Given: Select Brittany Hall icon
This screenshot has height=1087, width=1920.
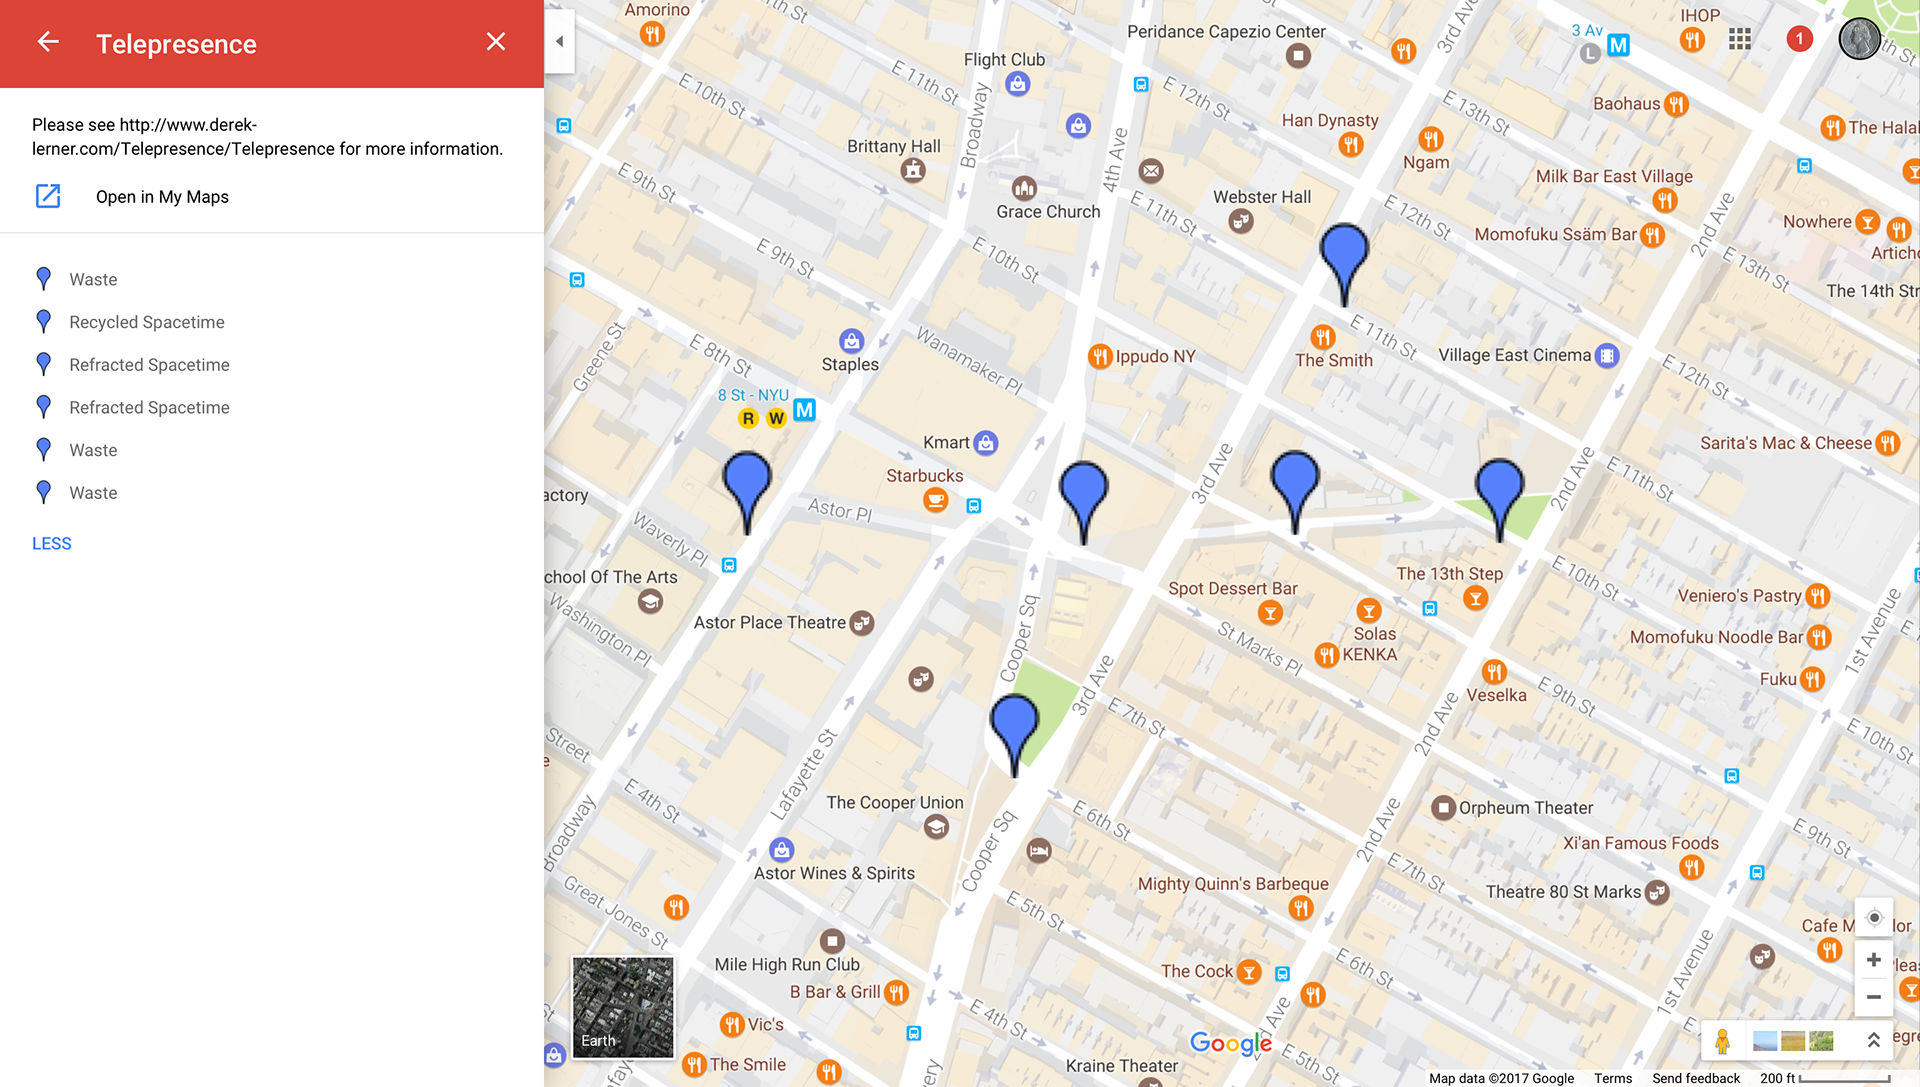Looking at the screenshot, I should pos(913,170).
